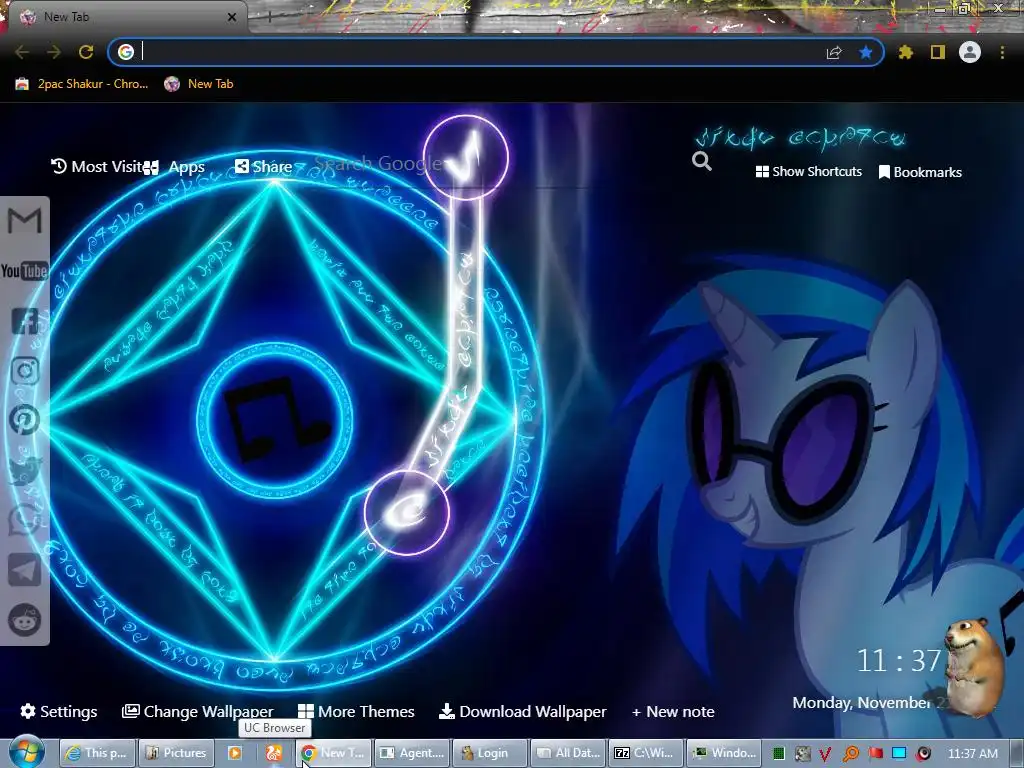The width and height of the screenshot is (1024, 768).
Task: Open the Chrome profile avatar
Action: click(x=970, y=52)
